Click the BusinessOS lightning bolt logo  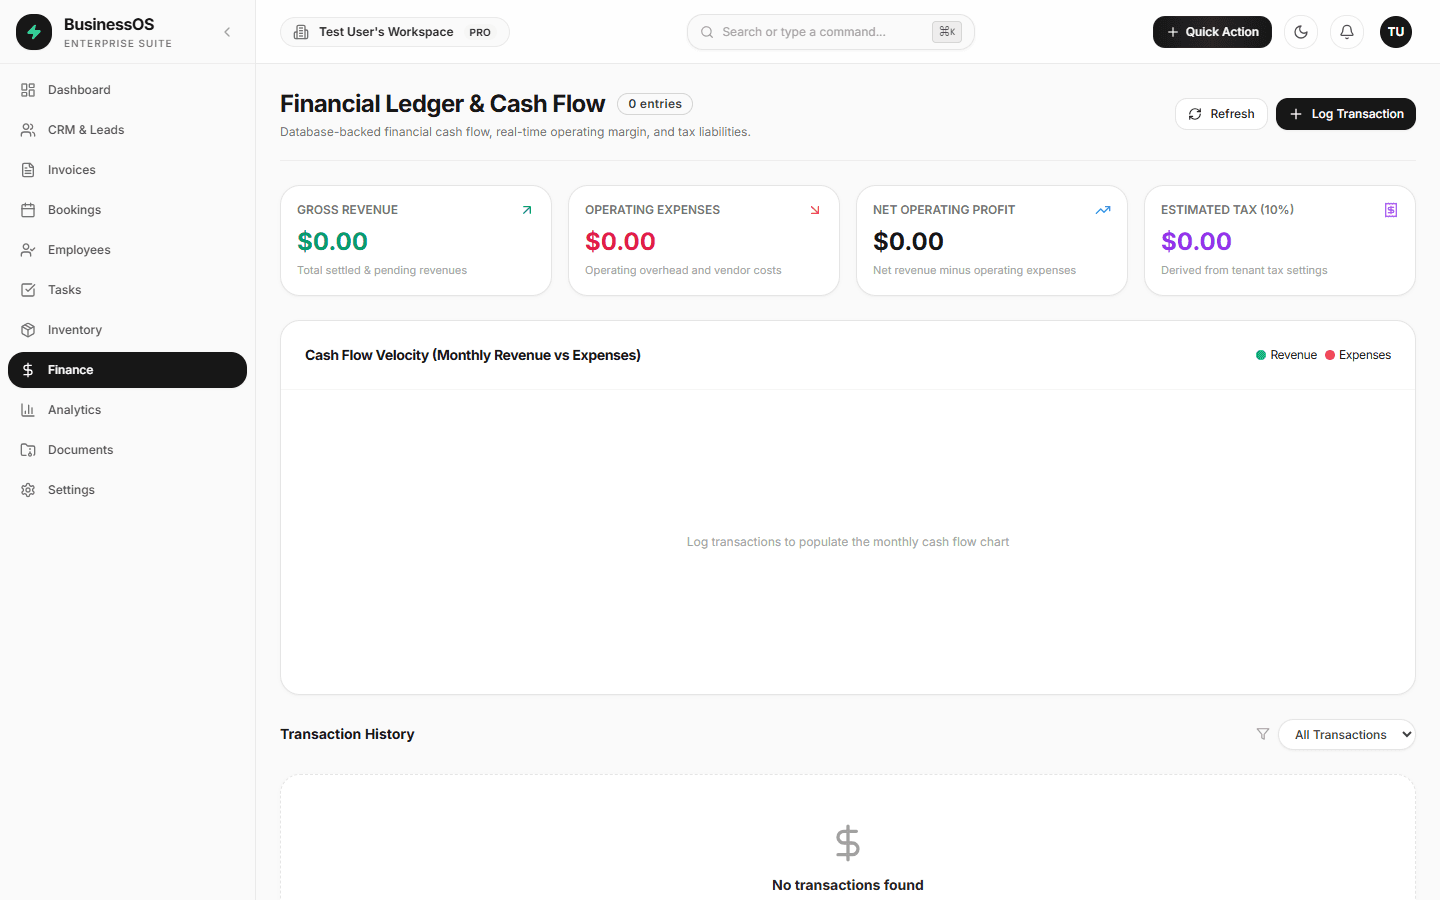click(x=34, y=32)
